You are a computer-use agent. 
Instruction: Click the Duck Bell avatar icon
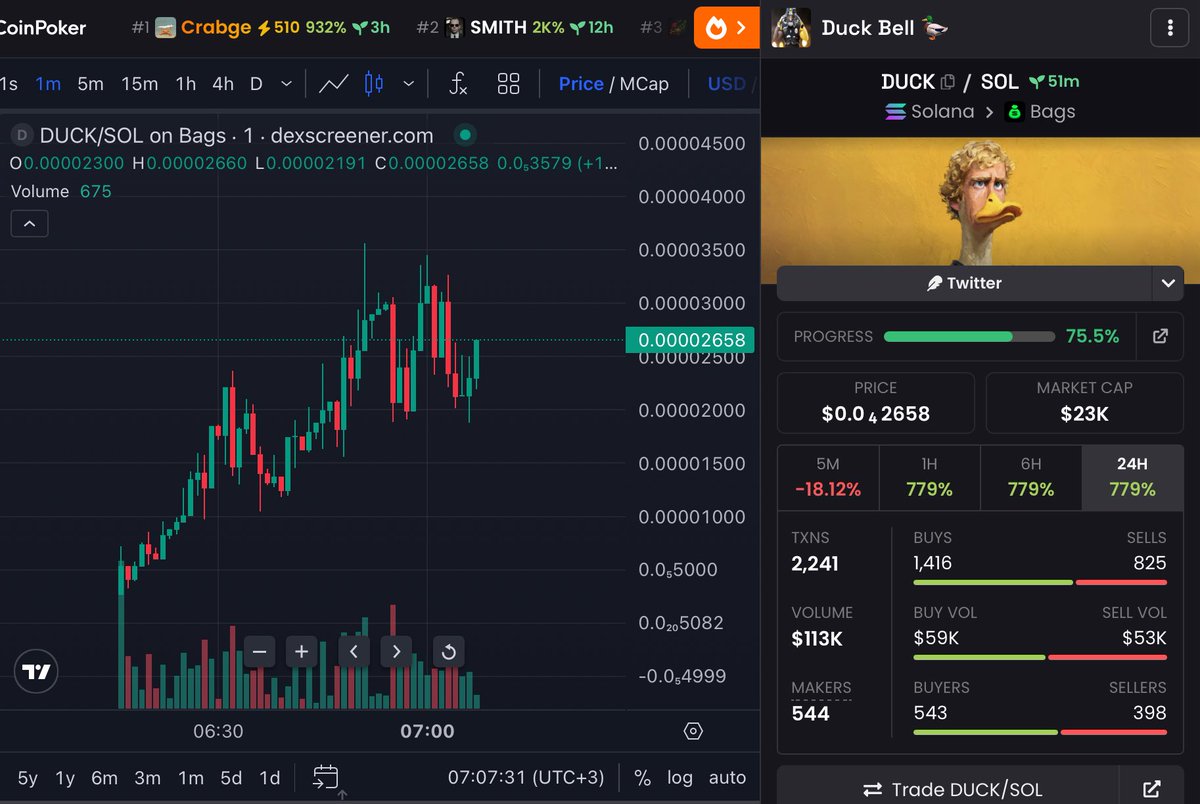791,27
